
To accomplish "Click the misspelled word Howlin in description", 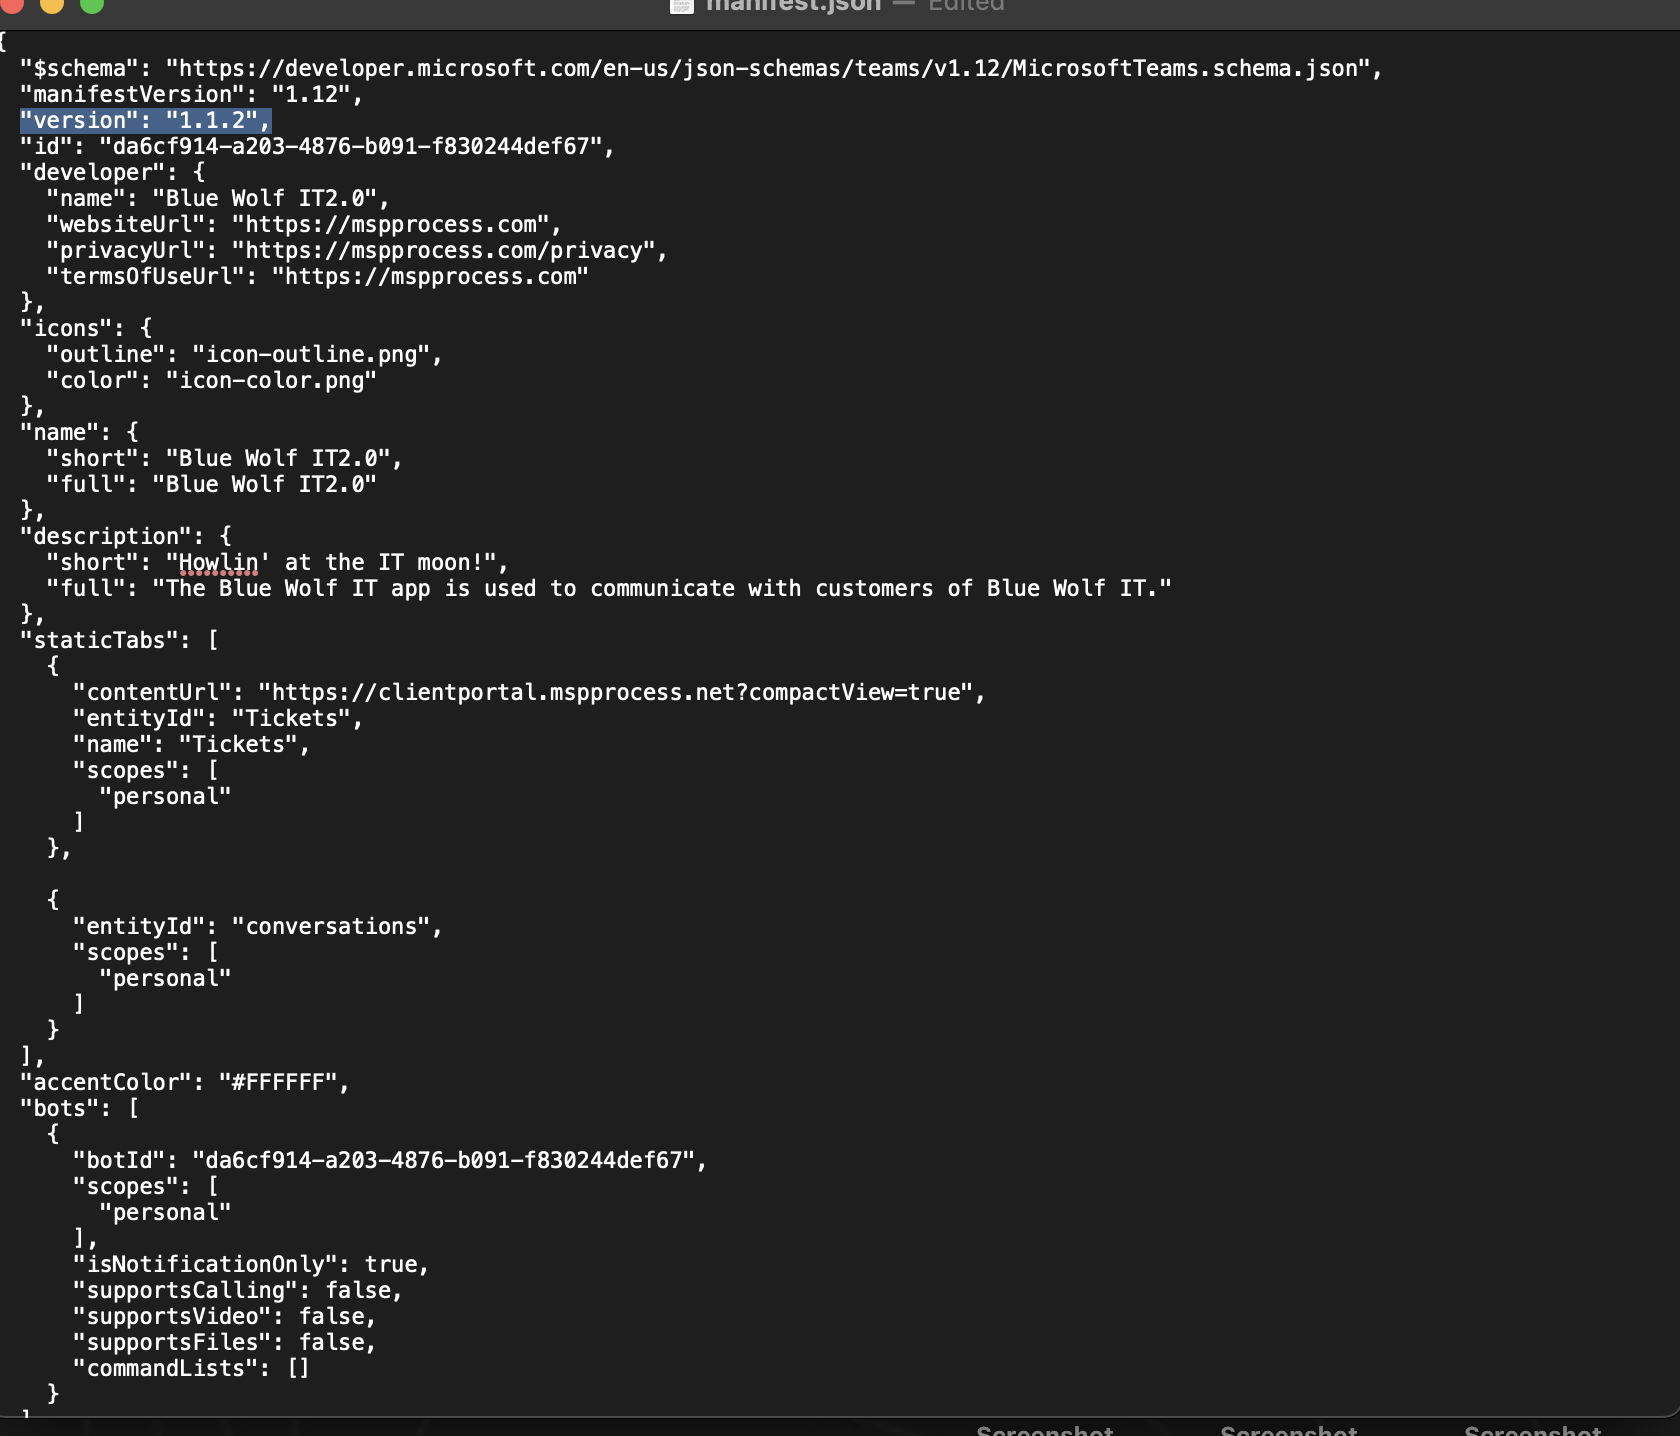I will [219, 563].
